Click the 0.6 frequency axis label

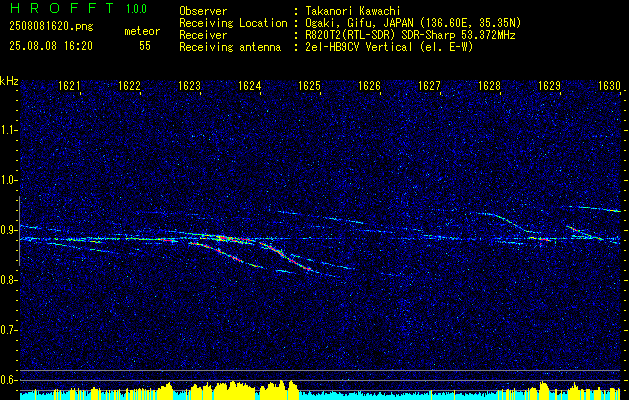(x=8, y=380)
